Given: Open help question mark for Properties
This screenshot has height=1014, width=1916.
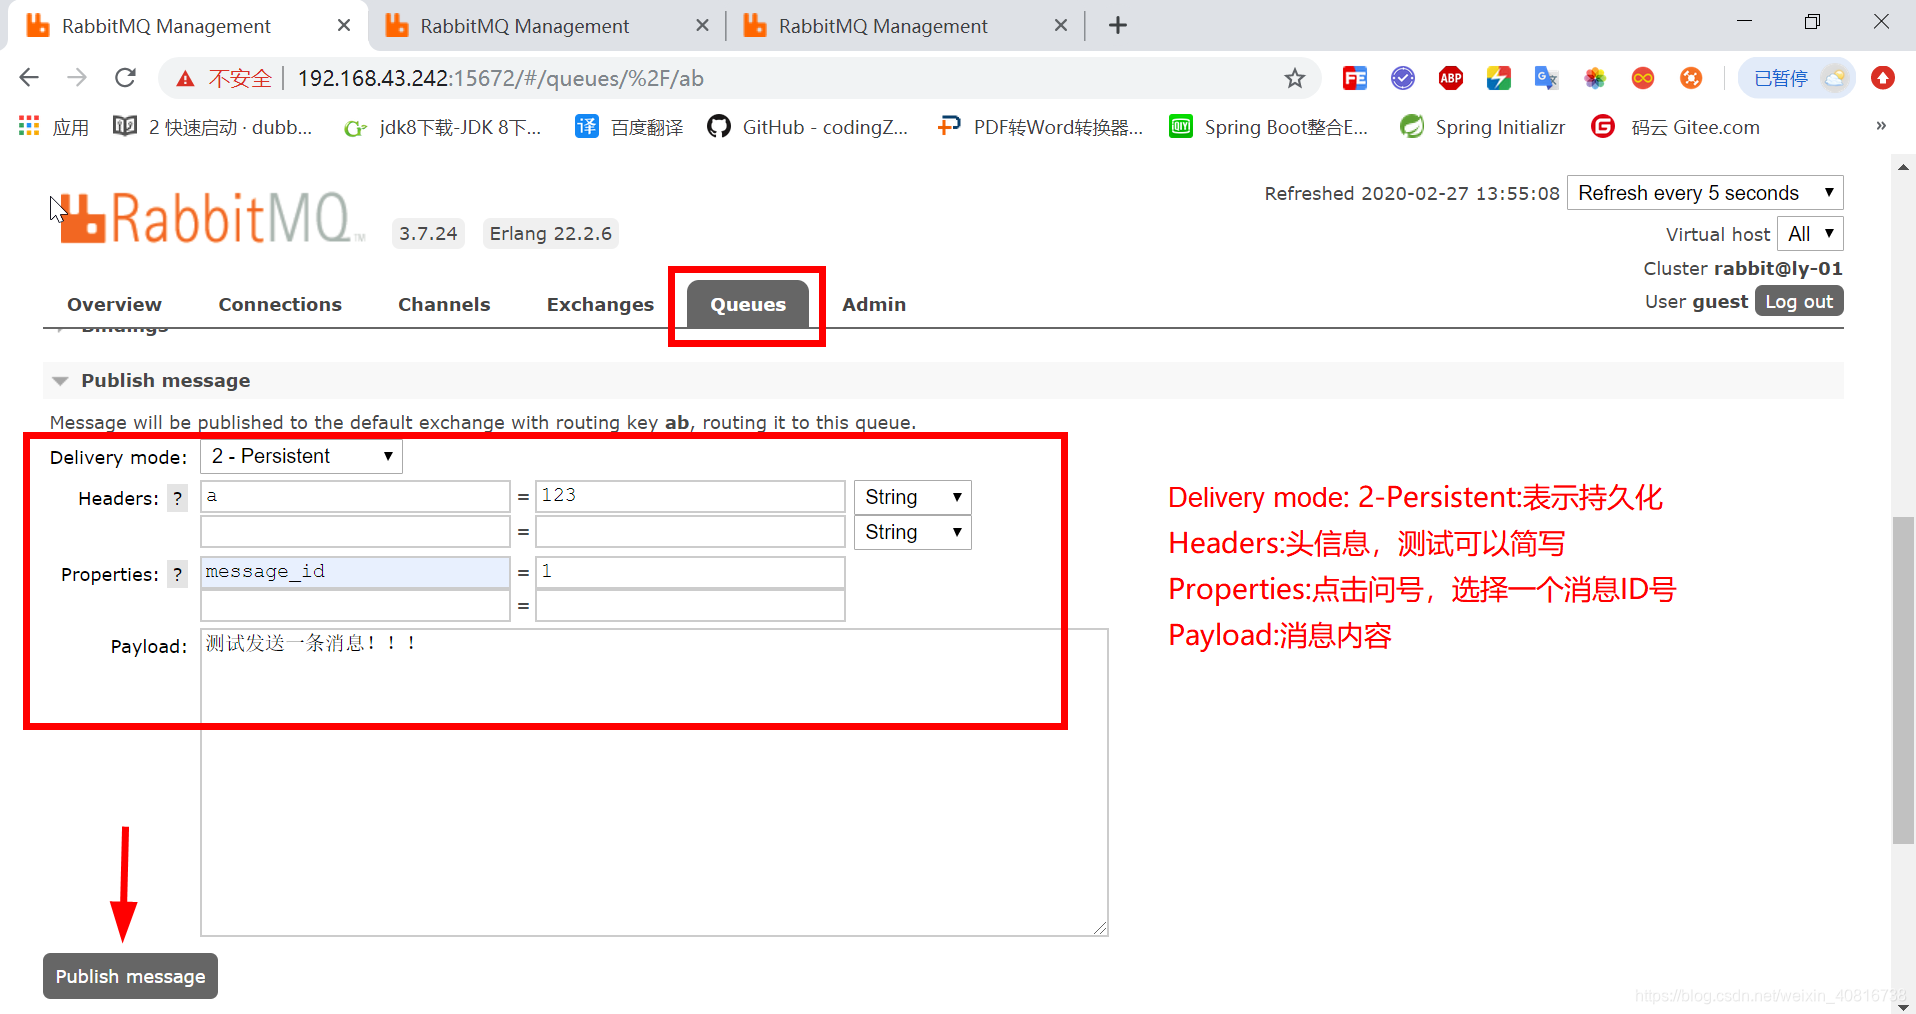Looking at the screenshot, I should (177, 574).
